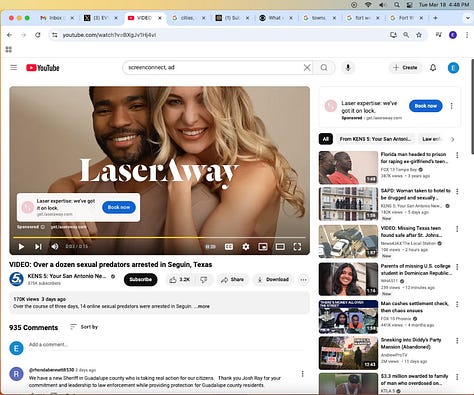Open Man cashes settlement check video title

tap(415, 307)
